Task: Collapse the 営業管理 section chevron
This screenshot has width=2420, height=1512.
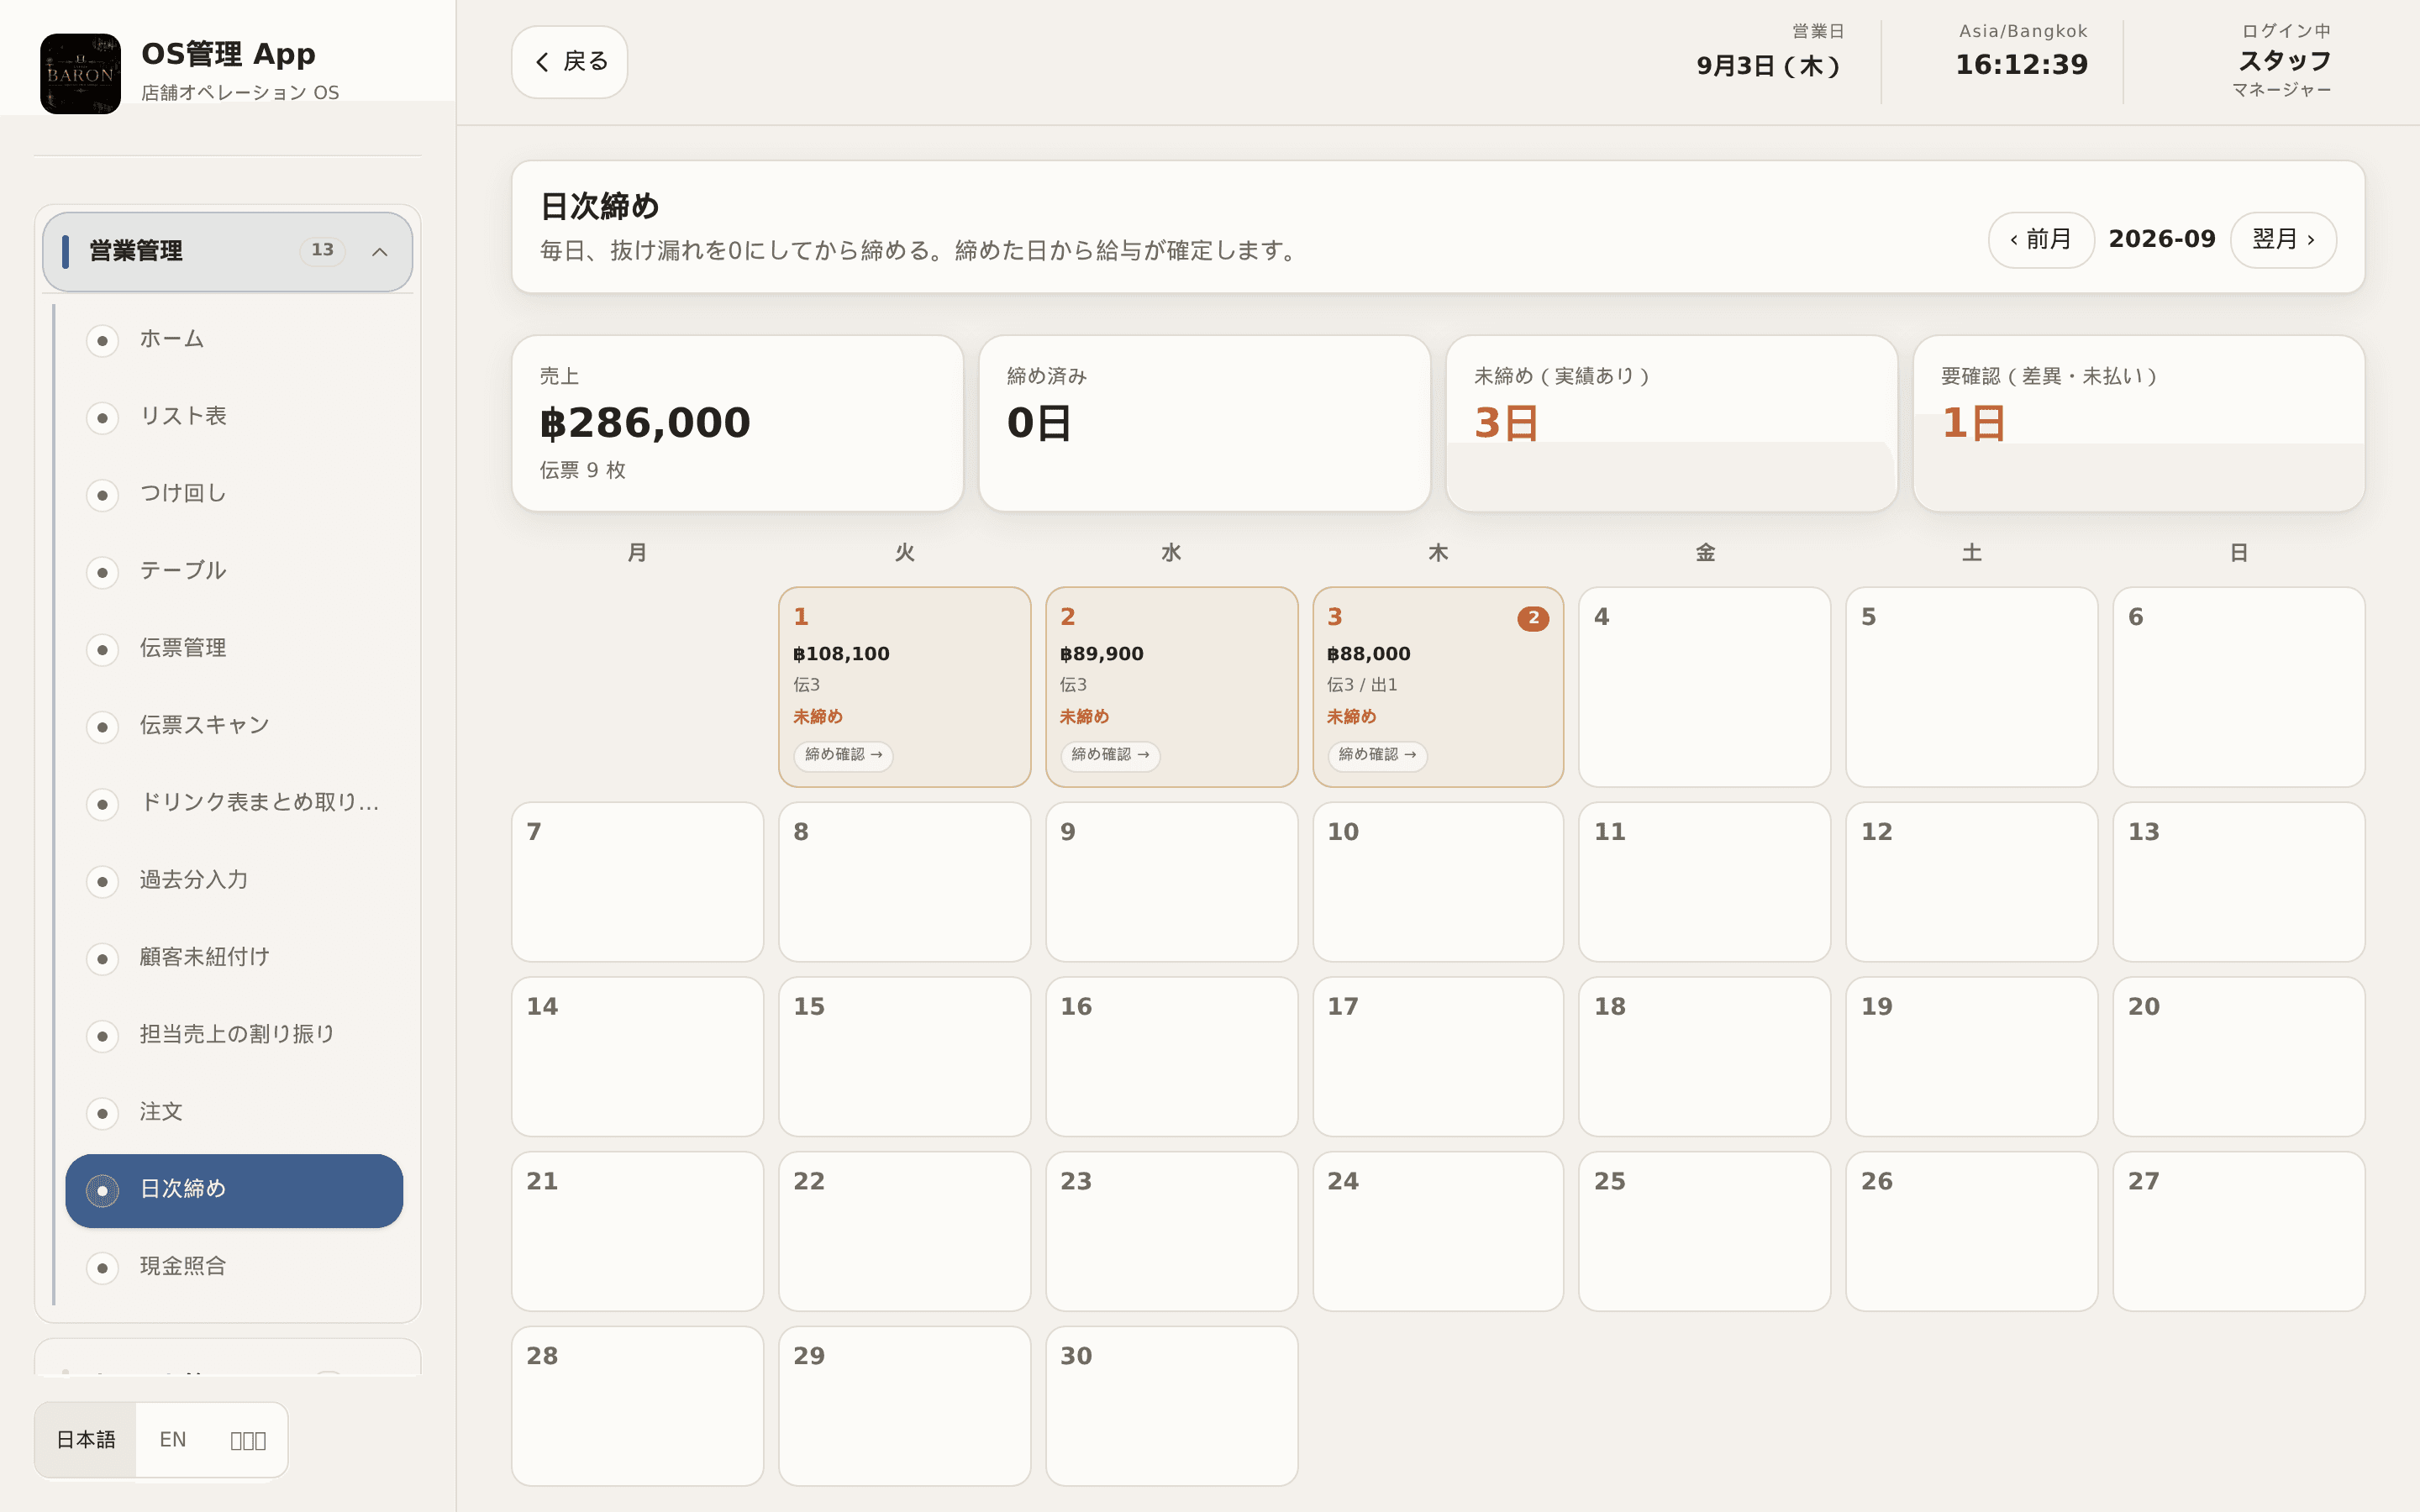Action: [380, 252]
